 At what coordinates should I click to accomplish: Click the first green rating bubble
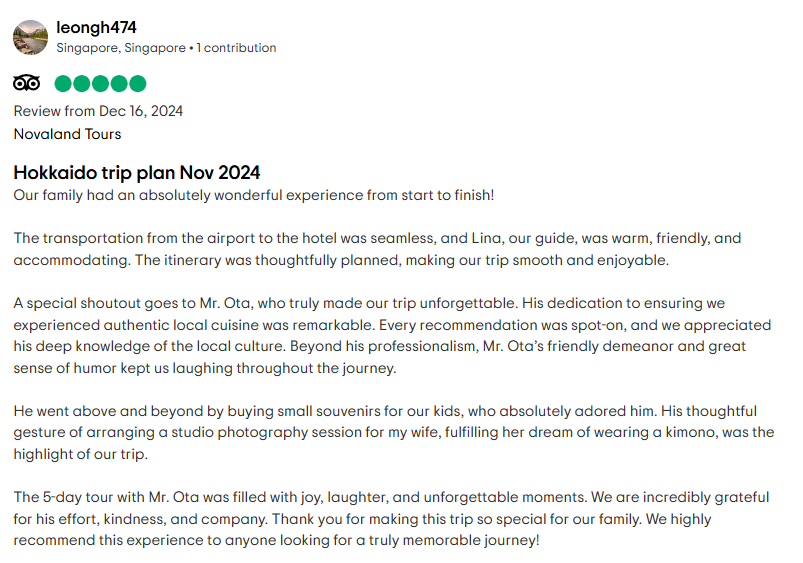coord(63,84)
